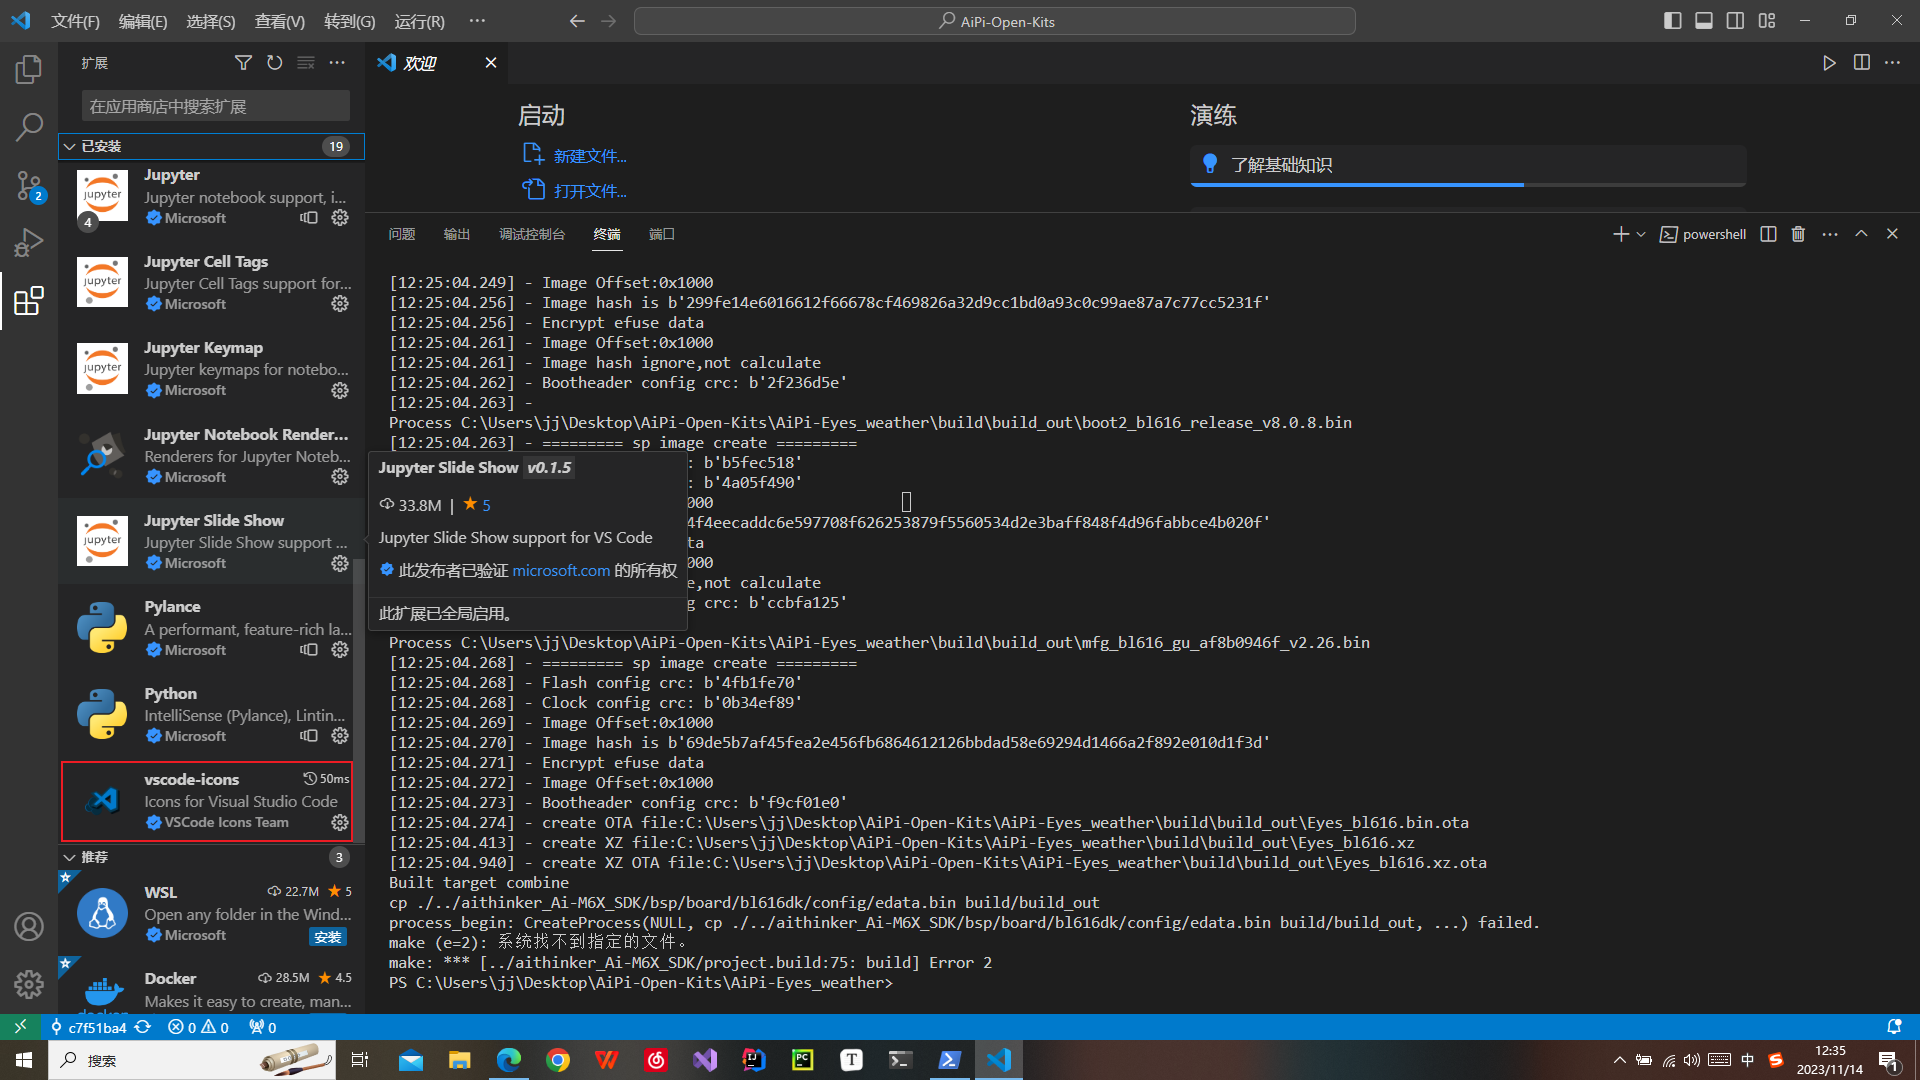Image resolution: width=1920 pixels, height=1080 pixels.
Task: Open the Explorer view in the activity bar
Action: pyautogui.click(x=29, y=69)
